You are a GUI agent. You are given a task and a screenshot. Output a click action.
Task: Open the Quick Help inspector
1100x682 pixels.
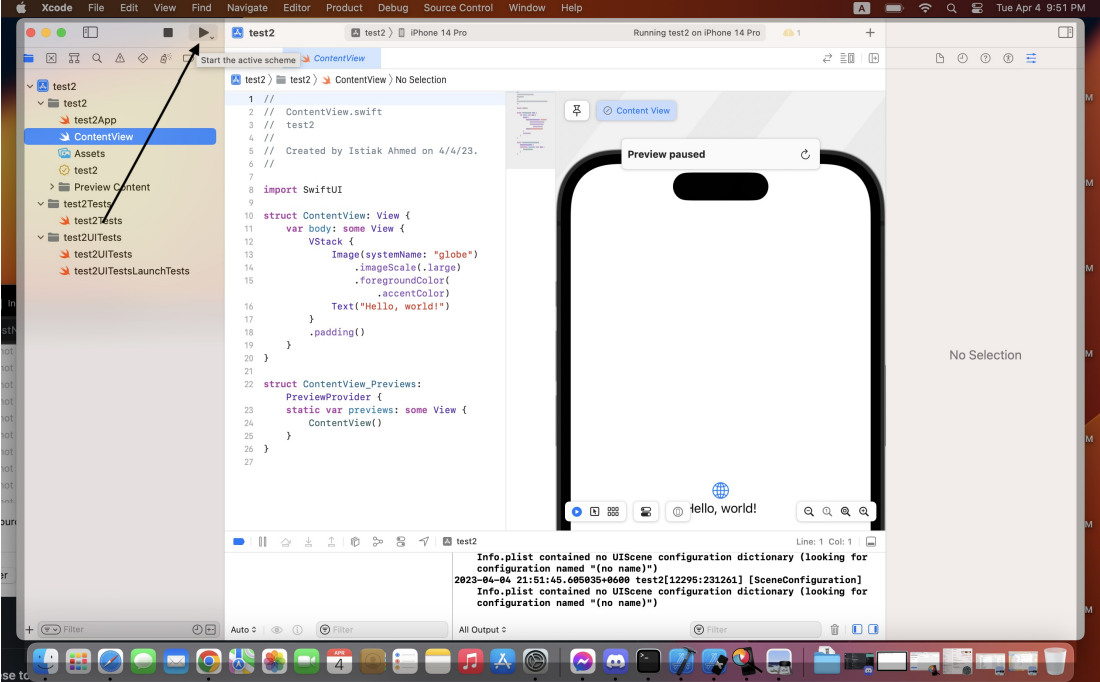(986, 58)
